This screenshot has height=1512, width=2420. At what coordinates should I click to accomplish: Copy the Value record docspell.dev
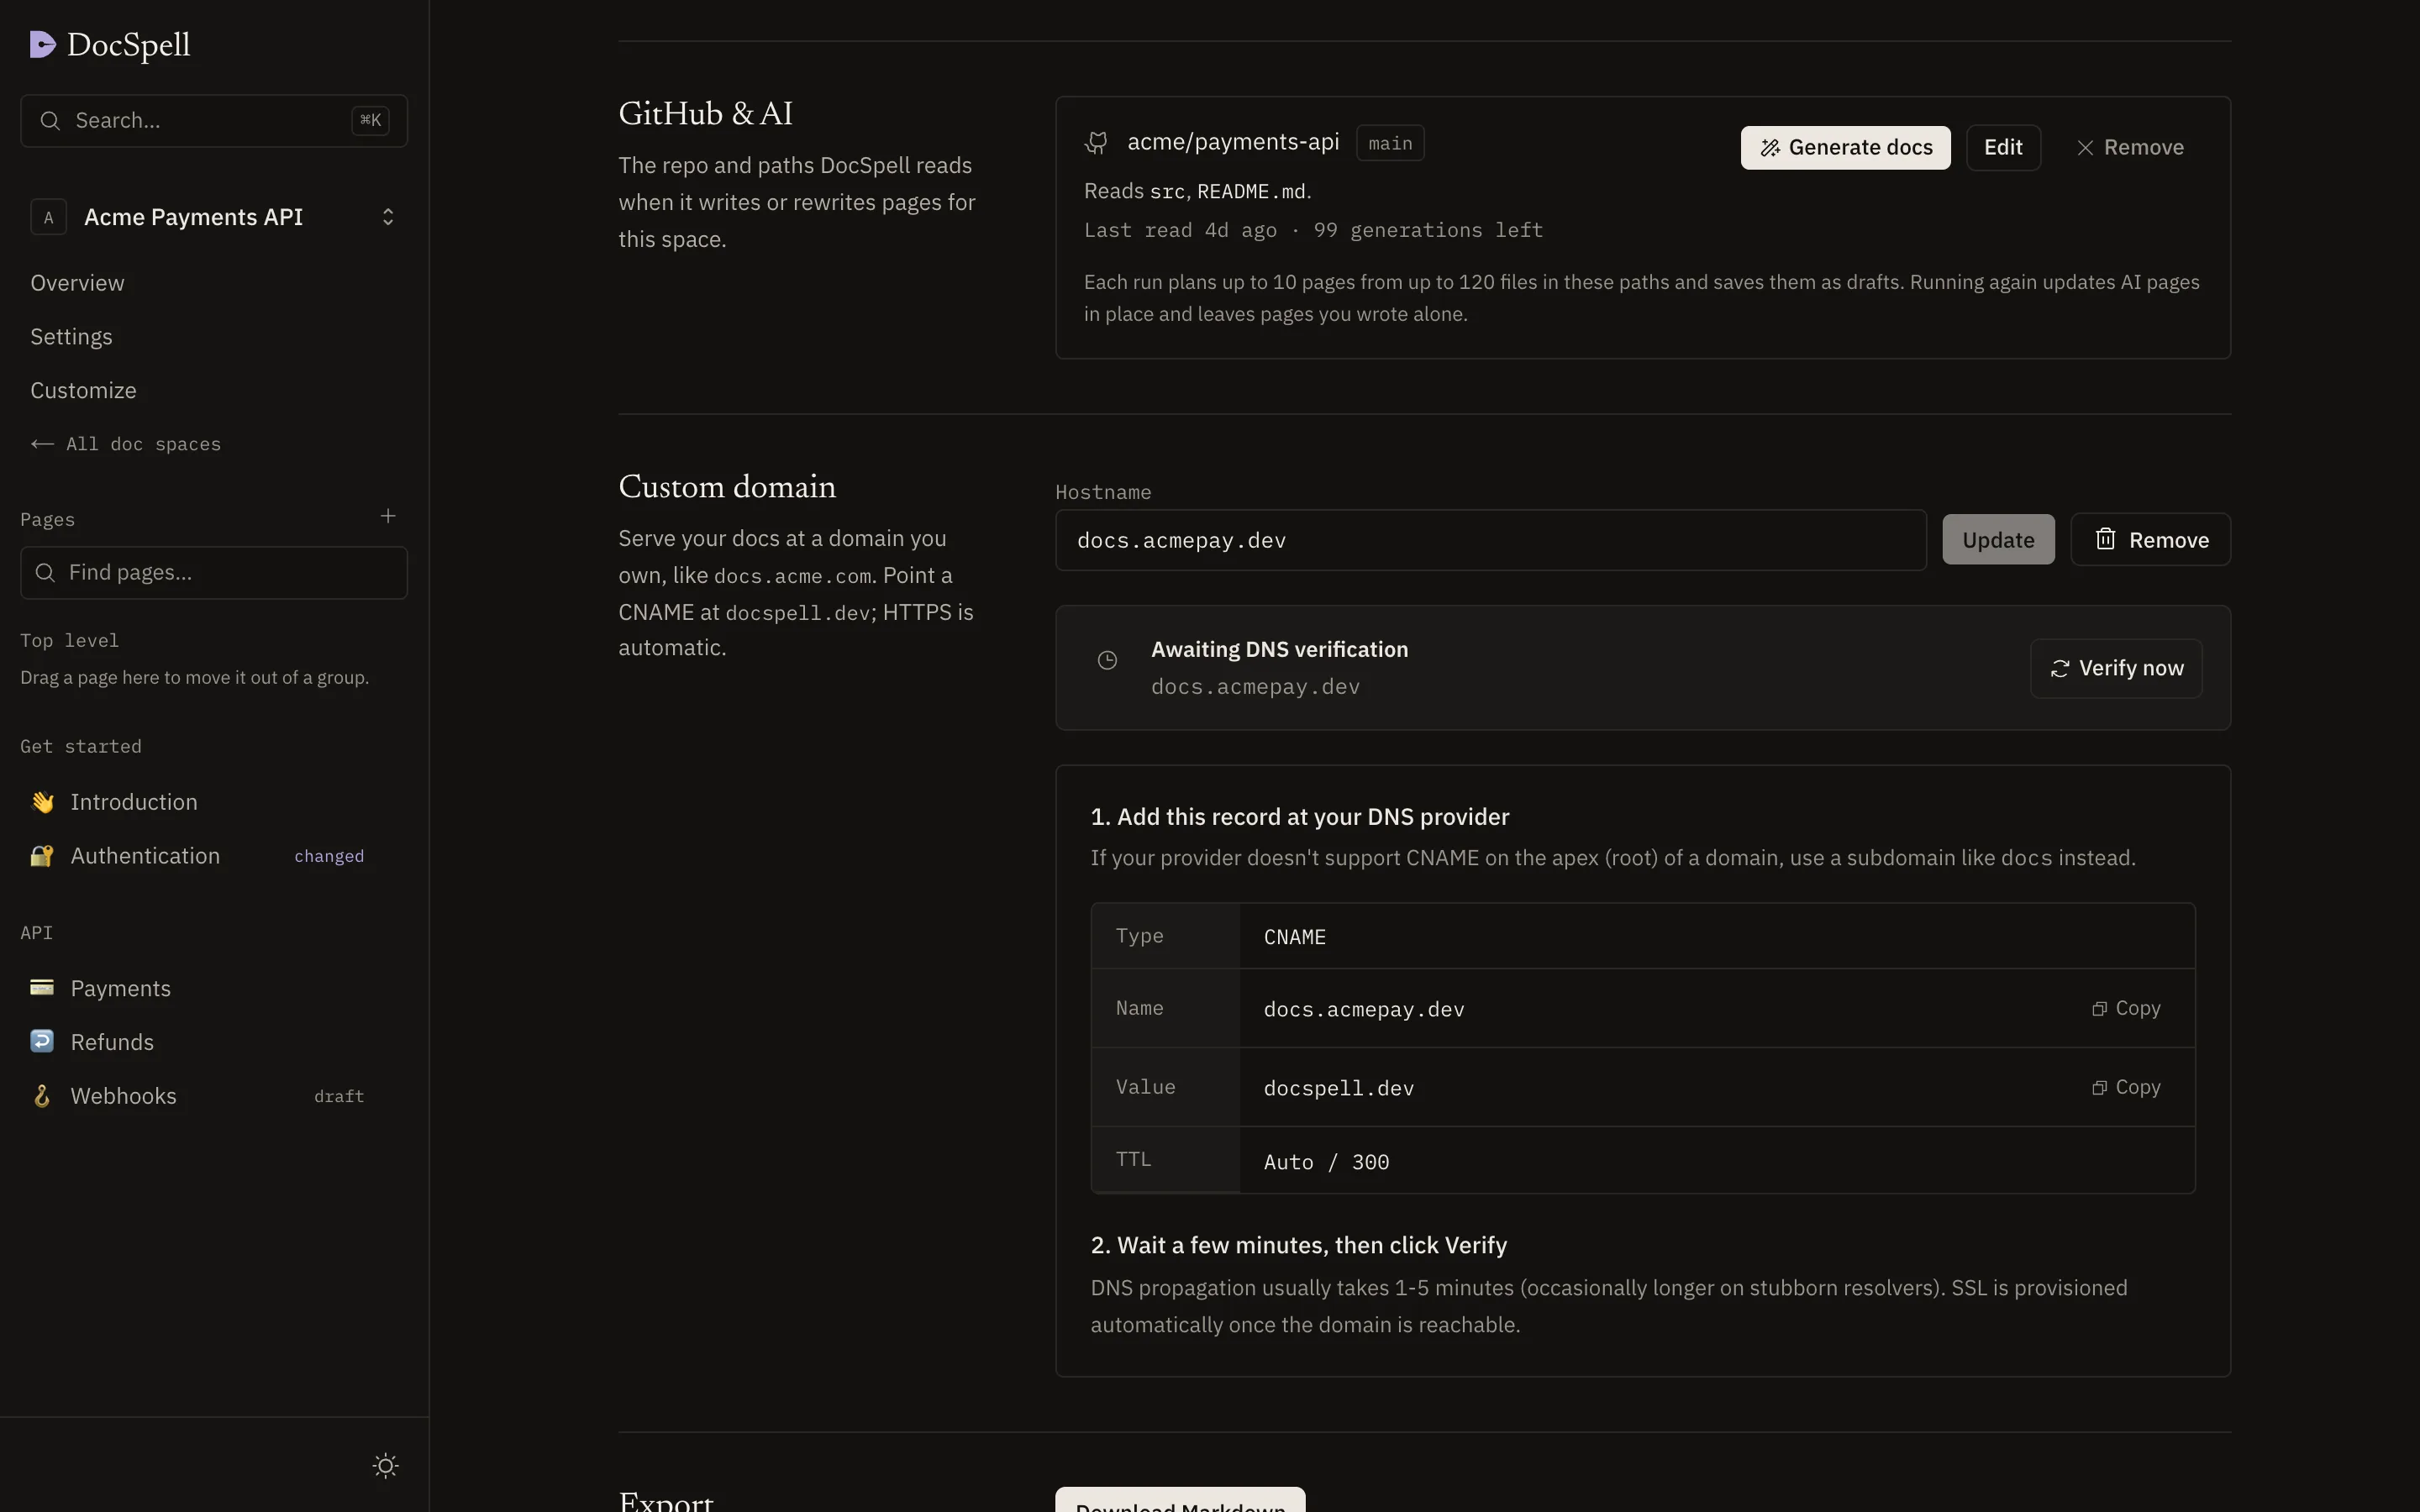tap(2126, 1087)
